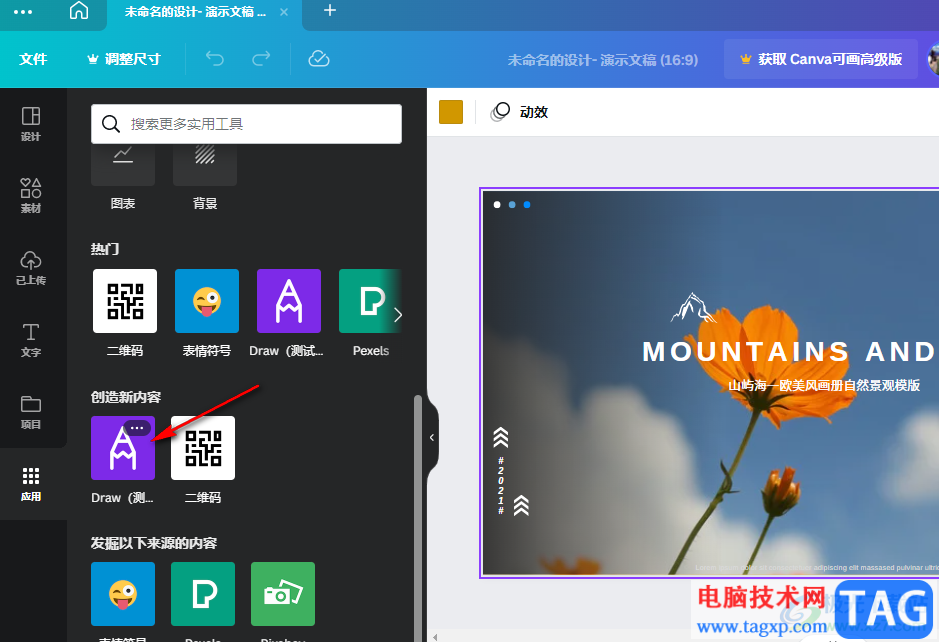Open more options on Draw app tile
Screen dimensions: 939x642
point(137,428)
